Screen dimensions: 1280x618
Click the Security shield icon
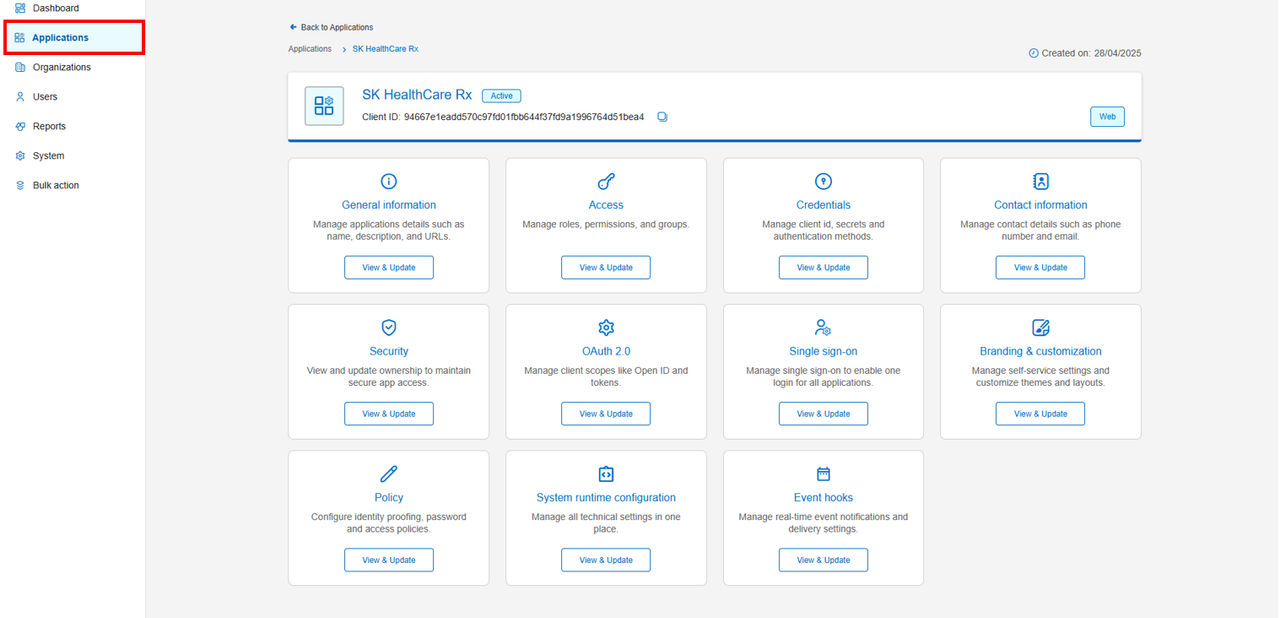point(389,327)
